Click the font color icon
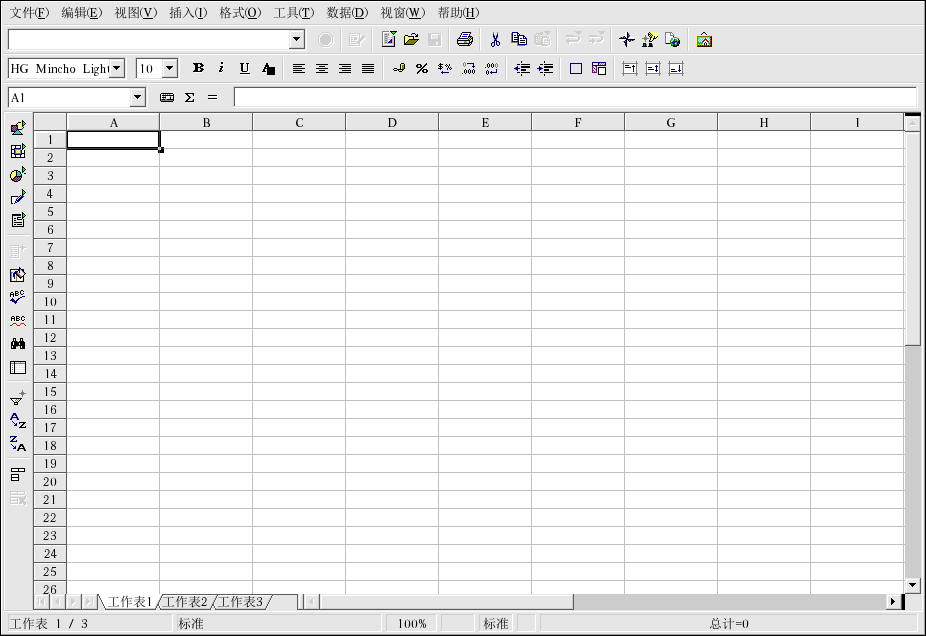Screen dimensions: 926x636 pos(268,69)
